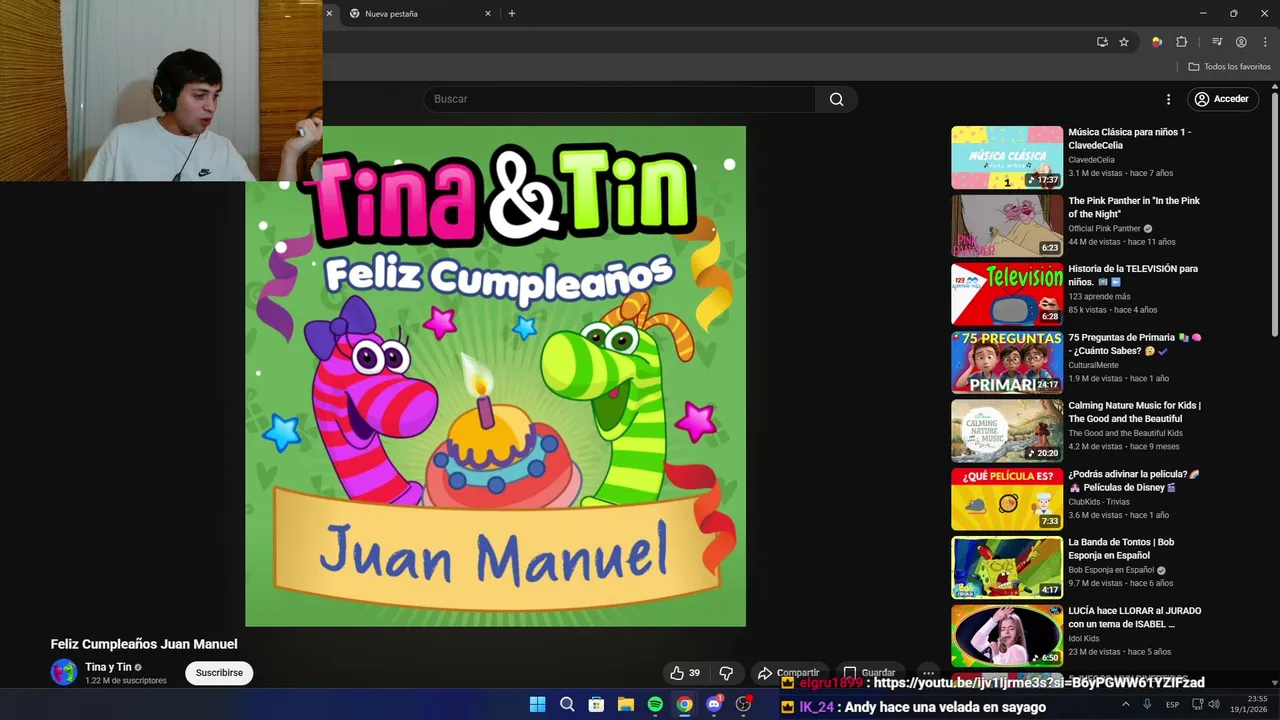The image size is (1280, 720).
Task: Open La Banda de Tontos thumbnail
Action: point(1007,567)
